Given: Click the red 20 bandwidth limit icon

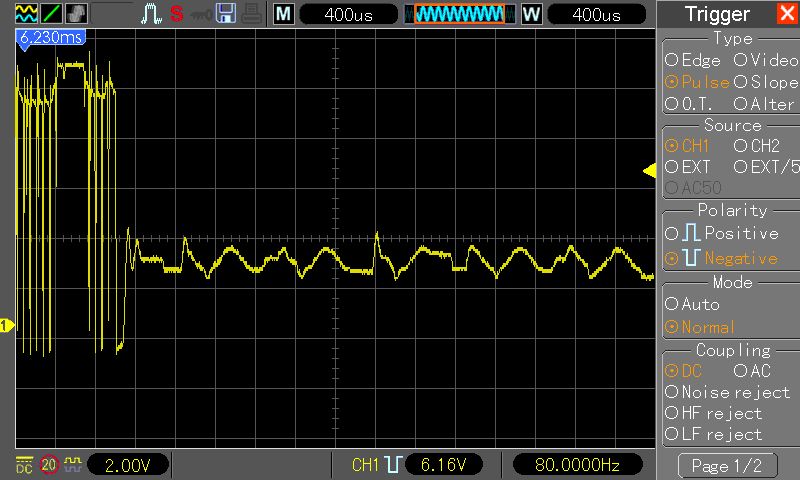Looking at the screenshot, I should 49,465.
